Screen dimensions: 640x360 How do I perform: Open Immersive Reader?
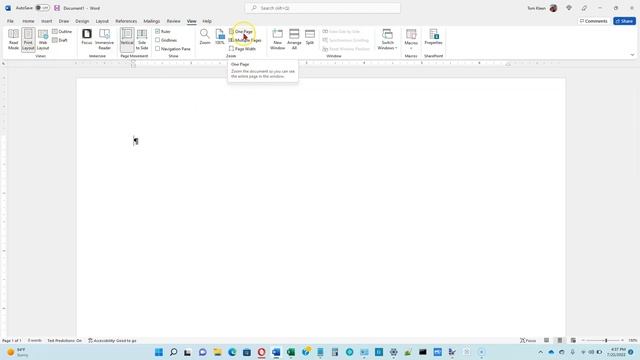(104, 40)
